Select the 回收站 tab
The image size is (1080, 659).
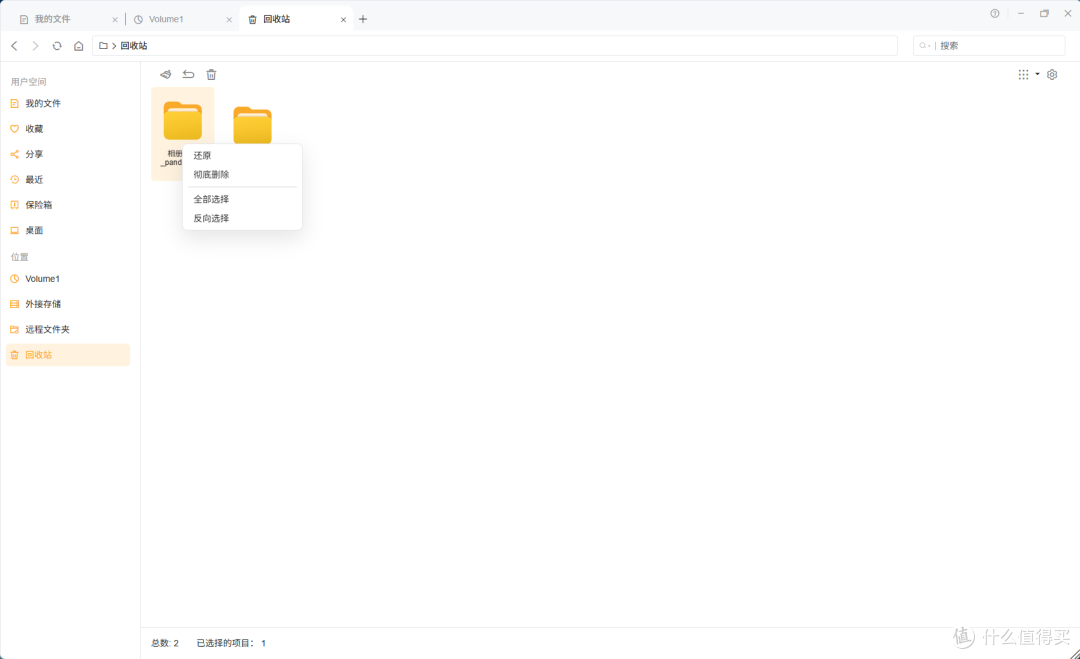[x=296, y=19]
